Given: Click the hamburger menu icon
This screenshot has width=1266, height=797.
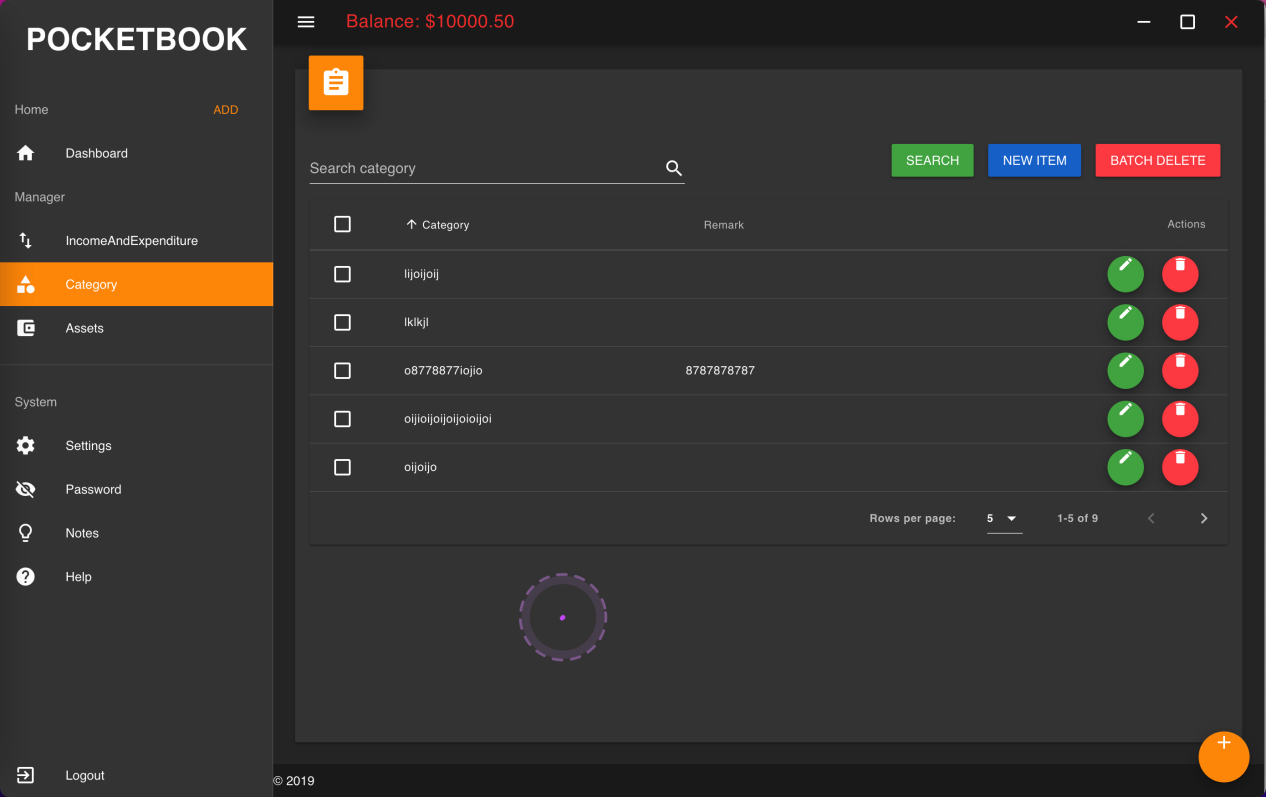Looking at the screenshot, I should point(306,22).
